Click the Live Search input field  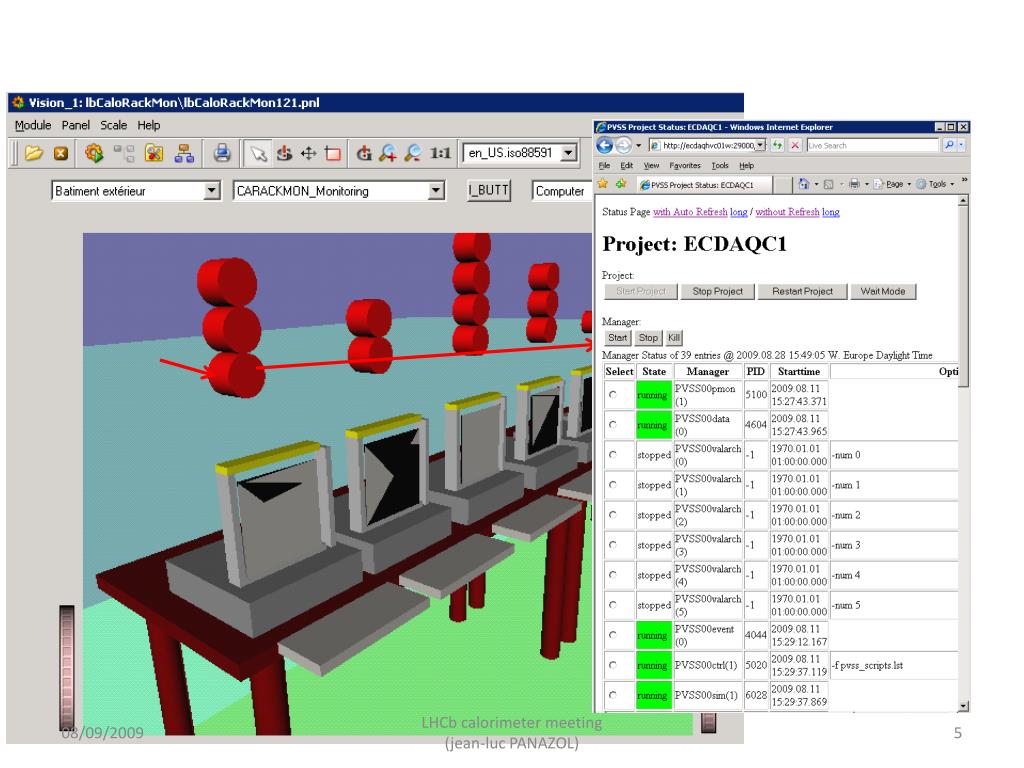tap(873, 146)
